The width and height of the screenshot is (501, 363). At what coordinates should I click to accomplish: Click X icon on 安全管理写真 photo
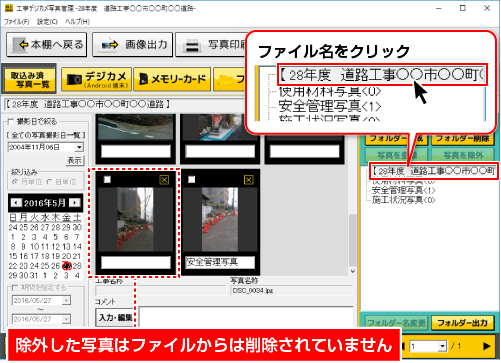click(249, 180)
